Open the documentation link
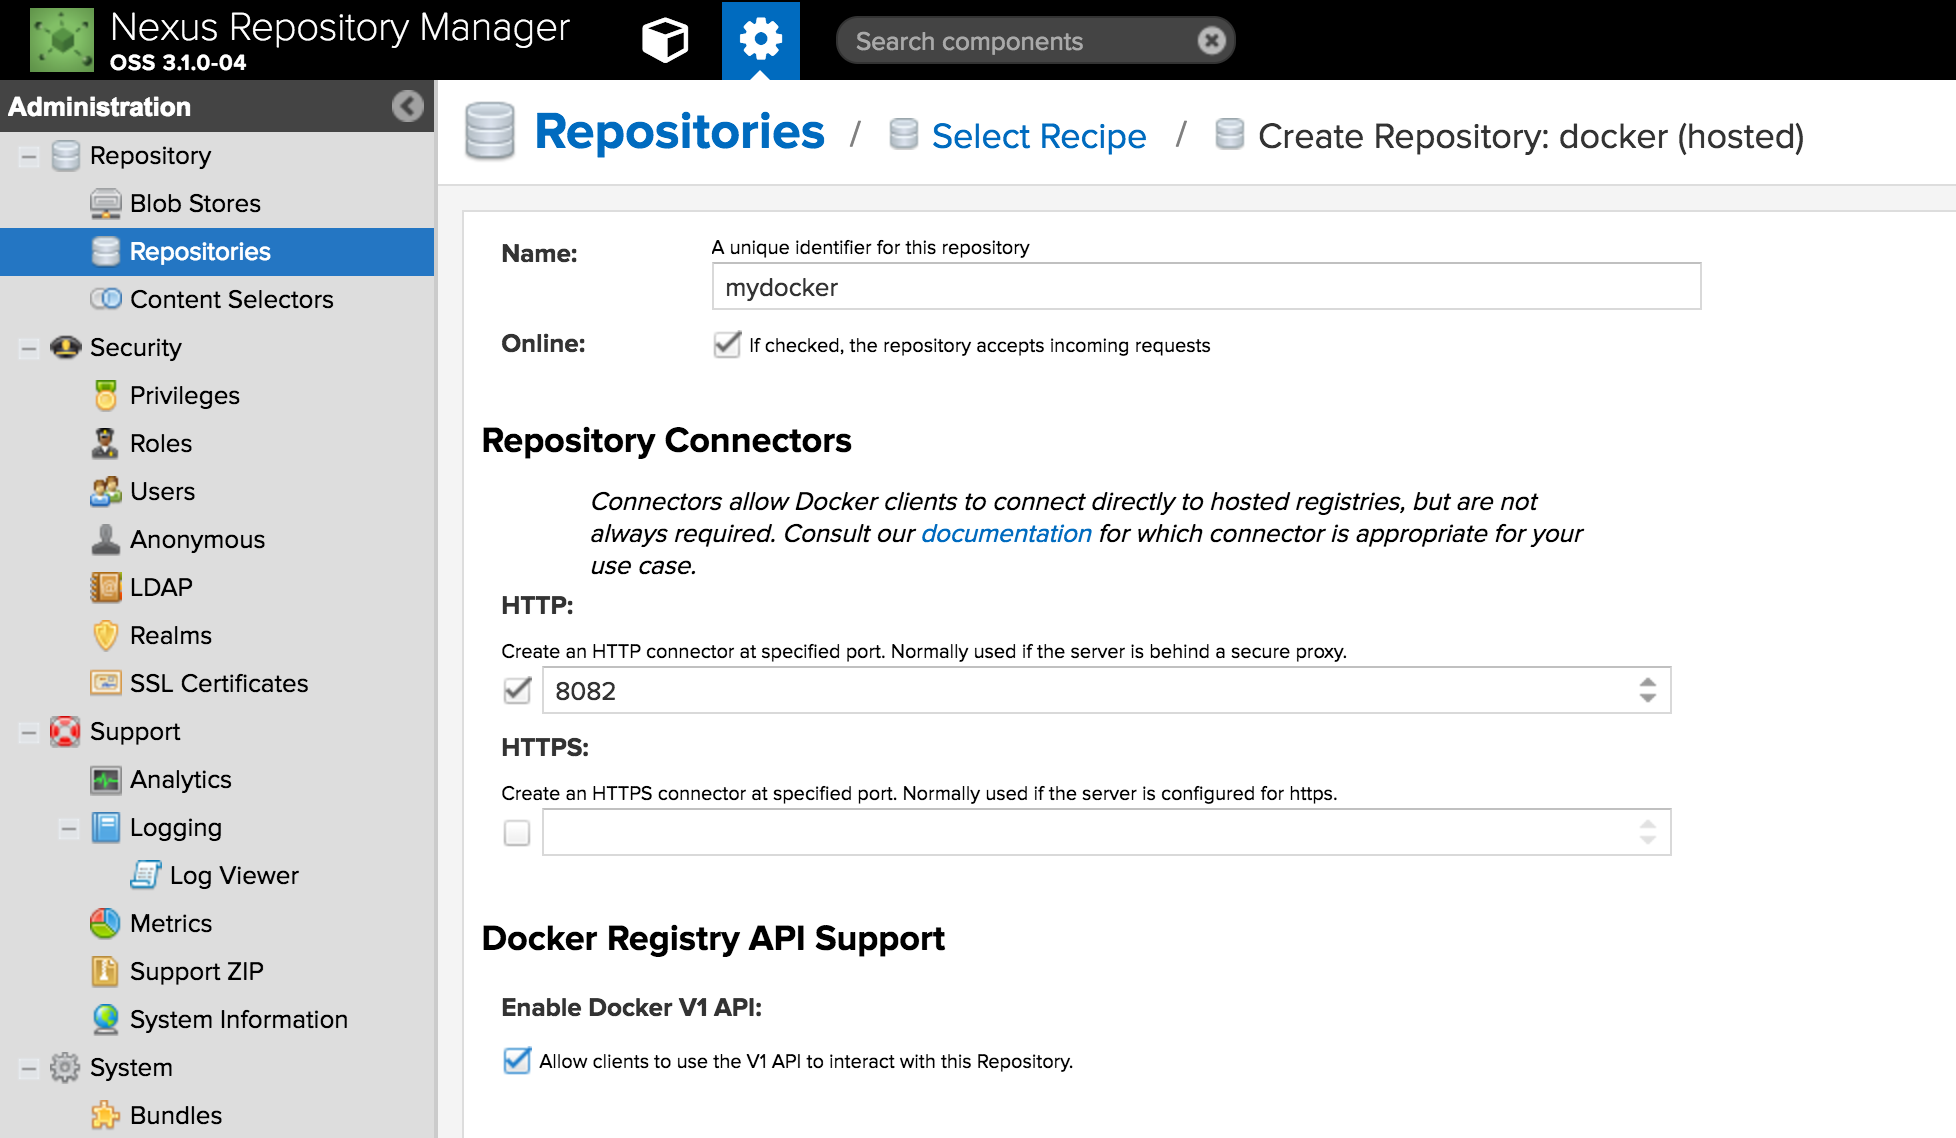 [x=1006, y=534]
